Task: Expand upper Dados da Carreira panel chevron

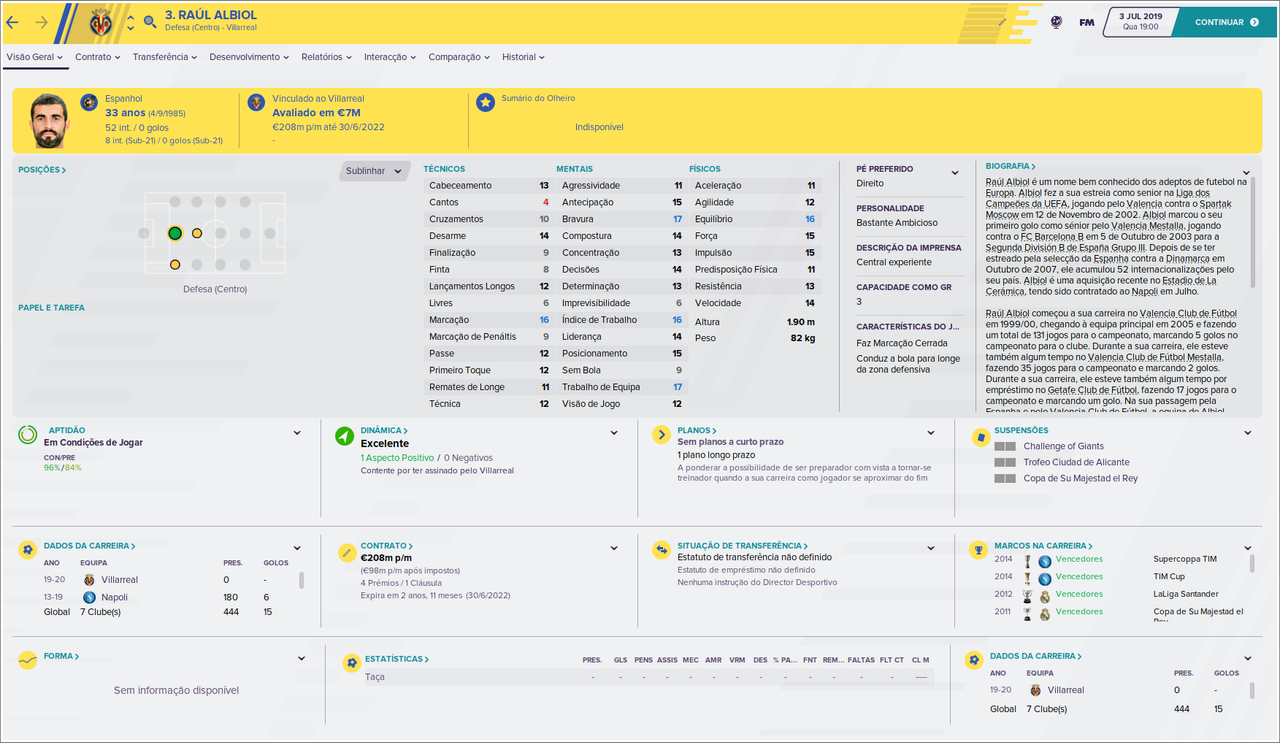Action: (x=297, y=548)
